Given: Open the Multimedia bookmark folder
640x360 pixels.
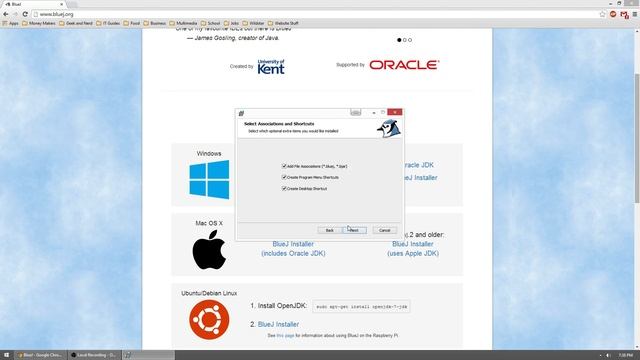Looking at the screenshot, I should pyautogui.click(x=183, y=23).
